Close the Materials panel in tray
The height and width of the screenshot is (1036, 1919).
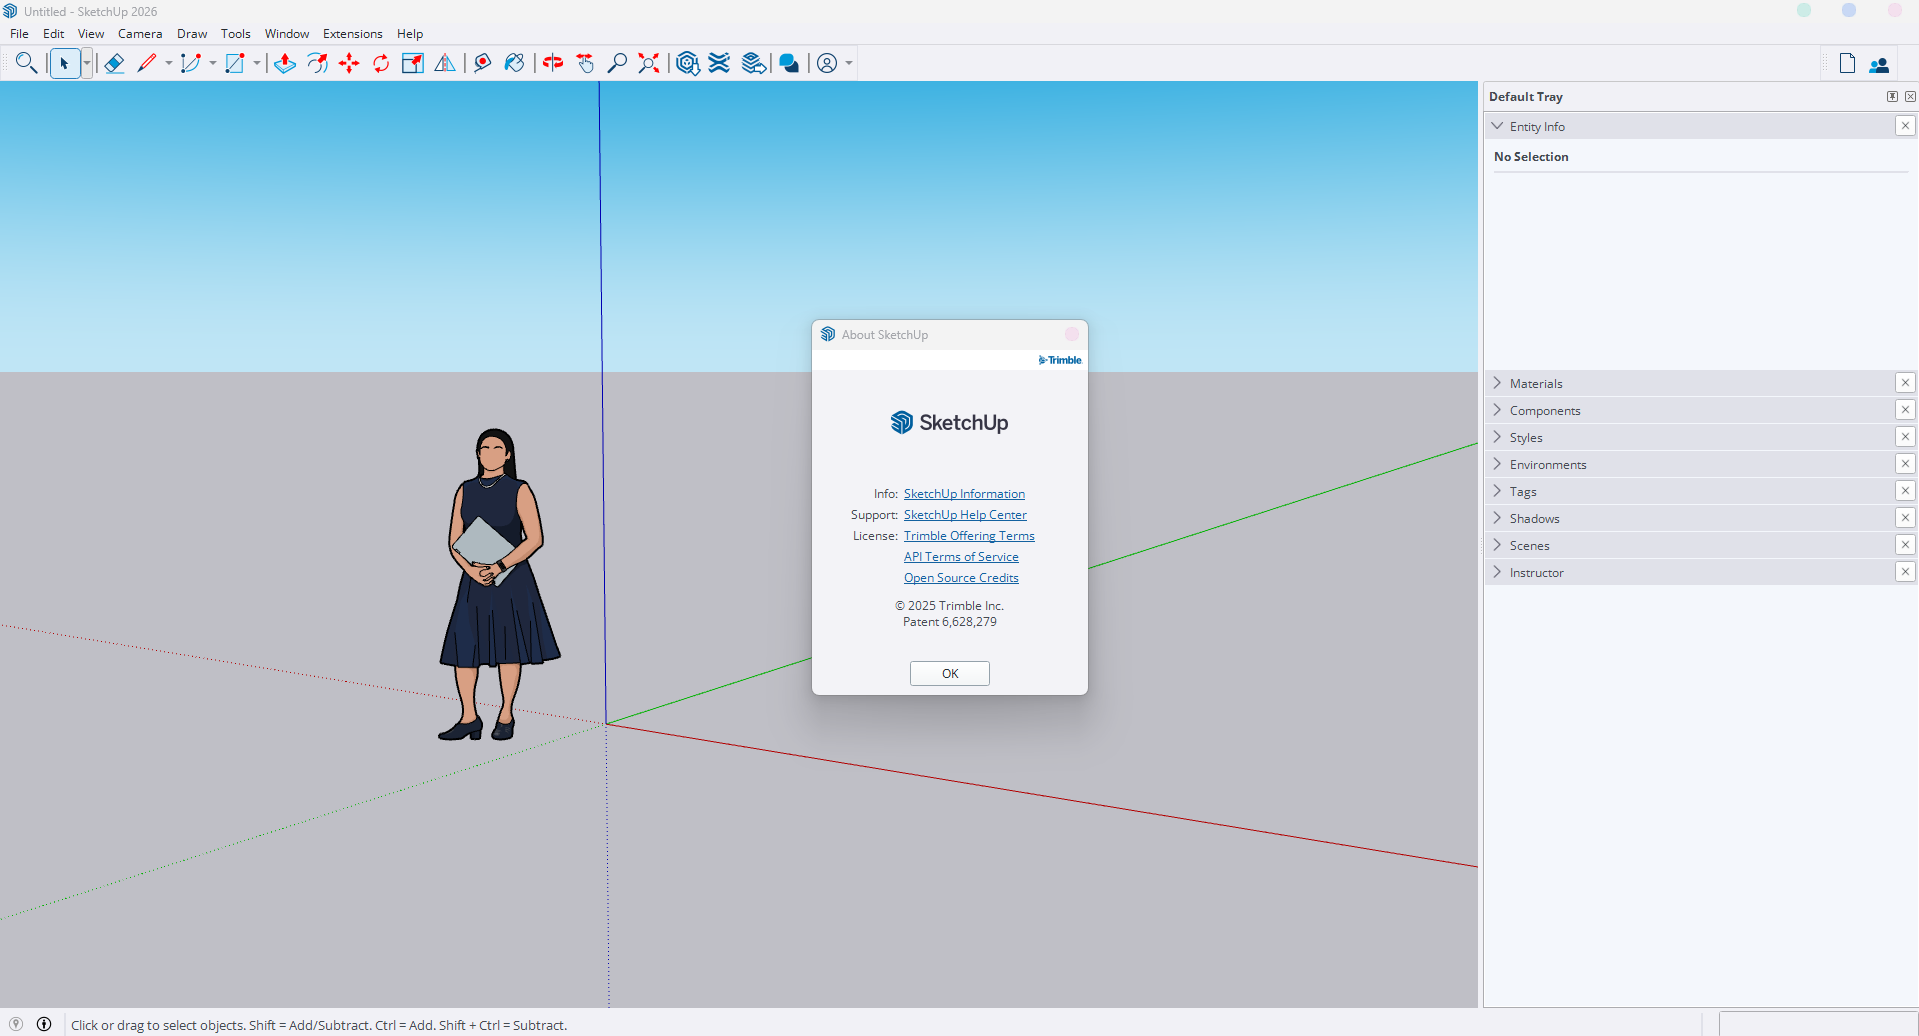(1905, 383)
